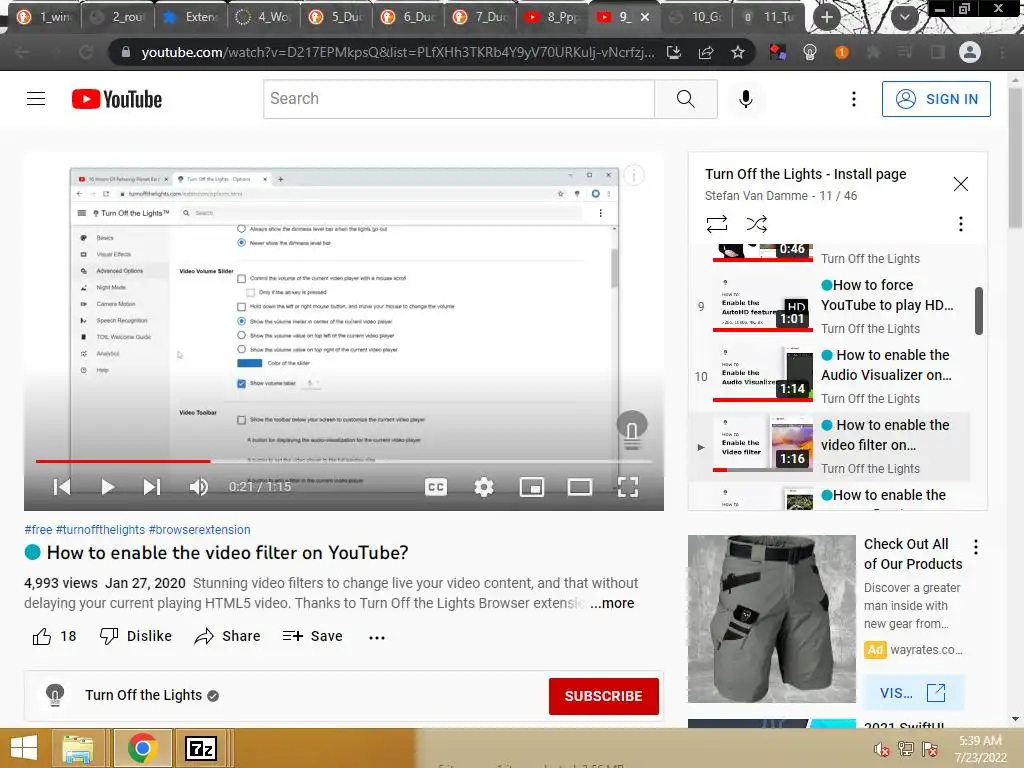Share the video
The width and height of the screenshot is (1024, 768).
pos(227,636)
